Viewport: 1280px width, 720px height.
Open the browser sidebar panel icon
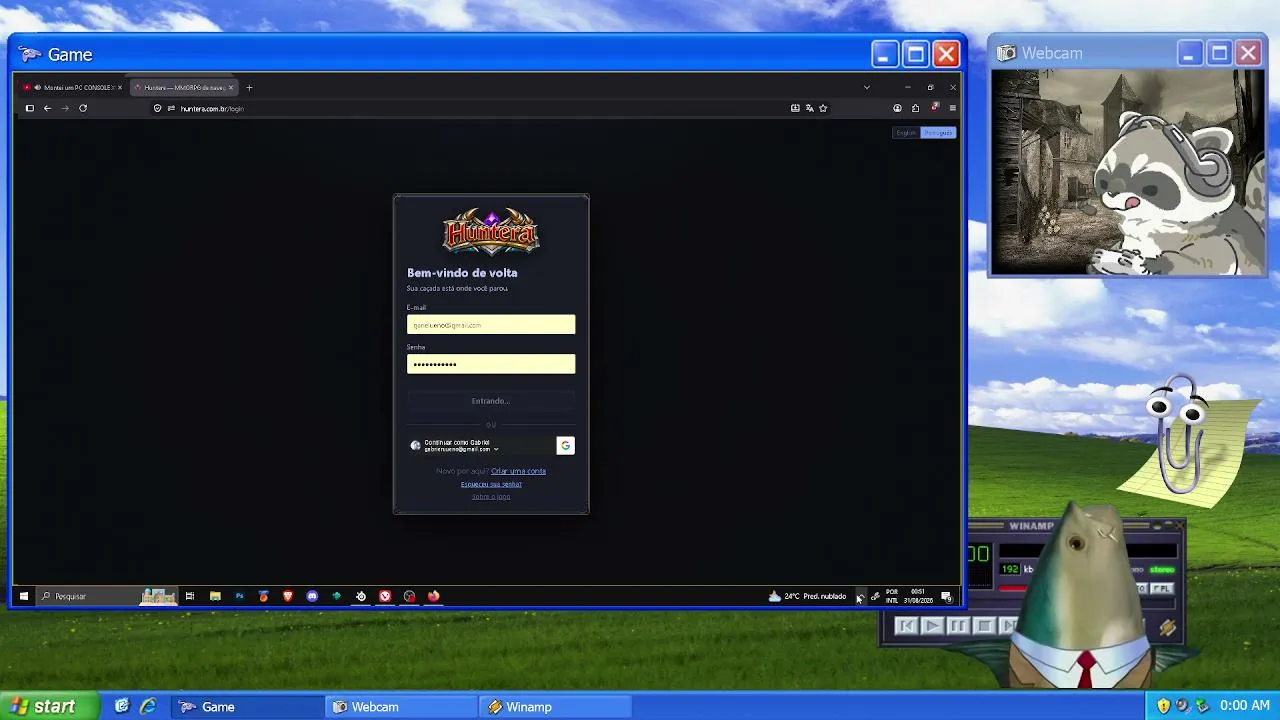30,108
